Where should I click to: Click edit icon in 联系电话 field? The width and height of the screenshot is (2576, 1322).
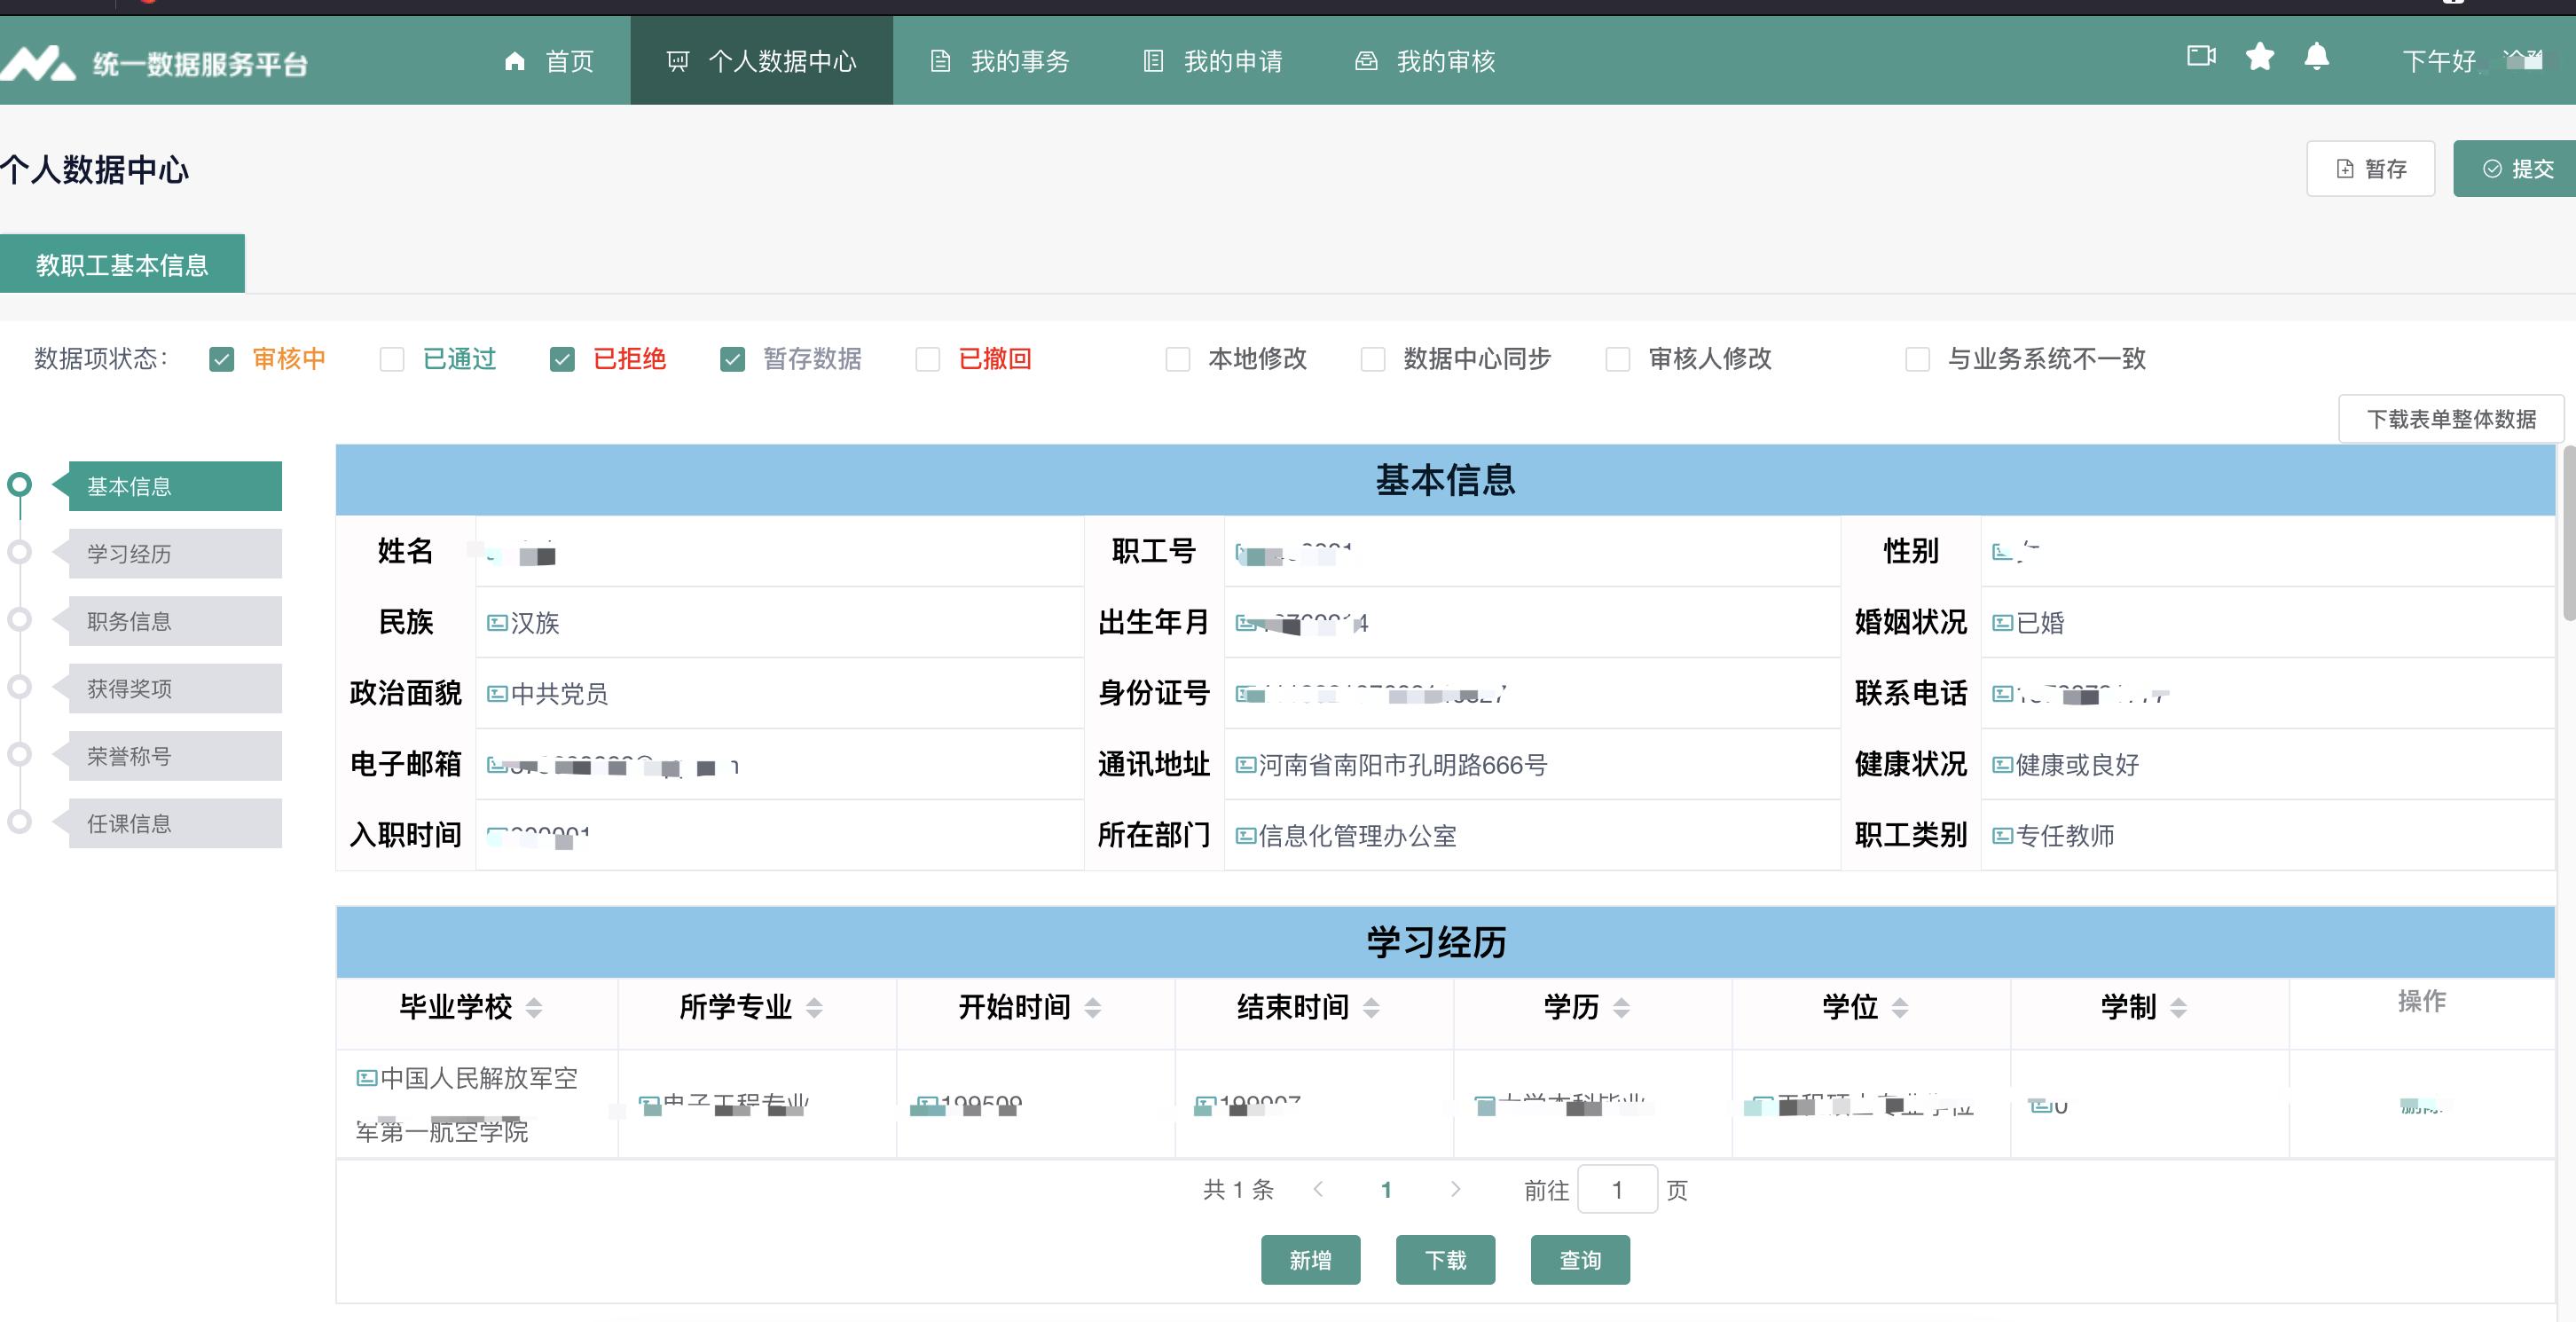point(2003,694)
